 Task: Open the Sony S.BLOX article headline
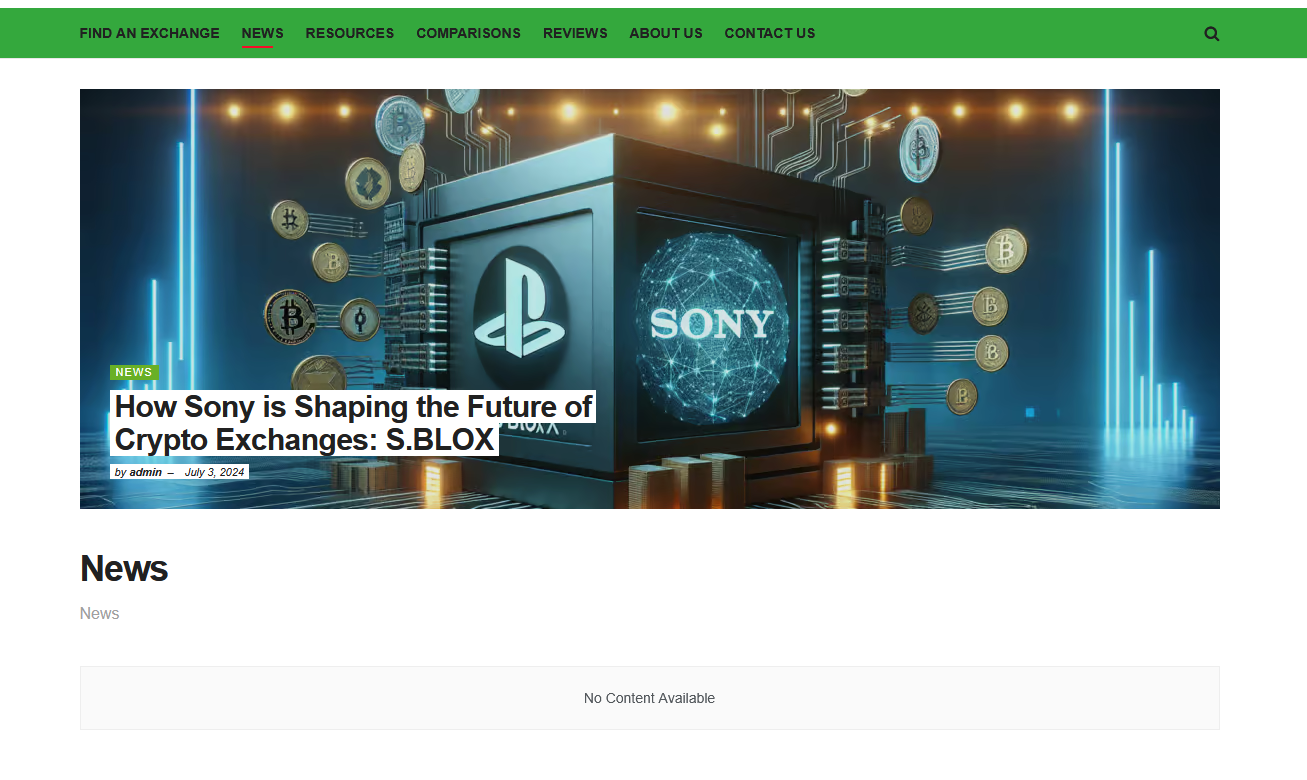point(353,423)
